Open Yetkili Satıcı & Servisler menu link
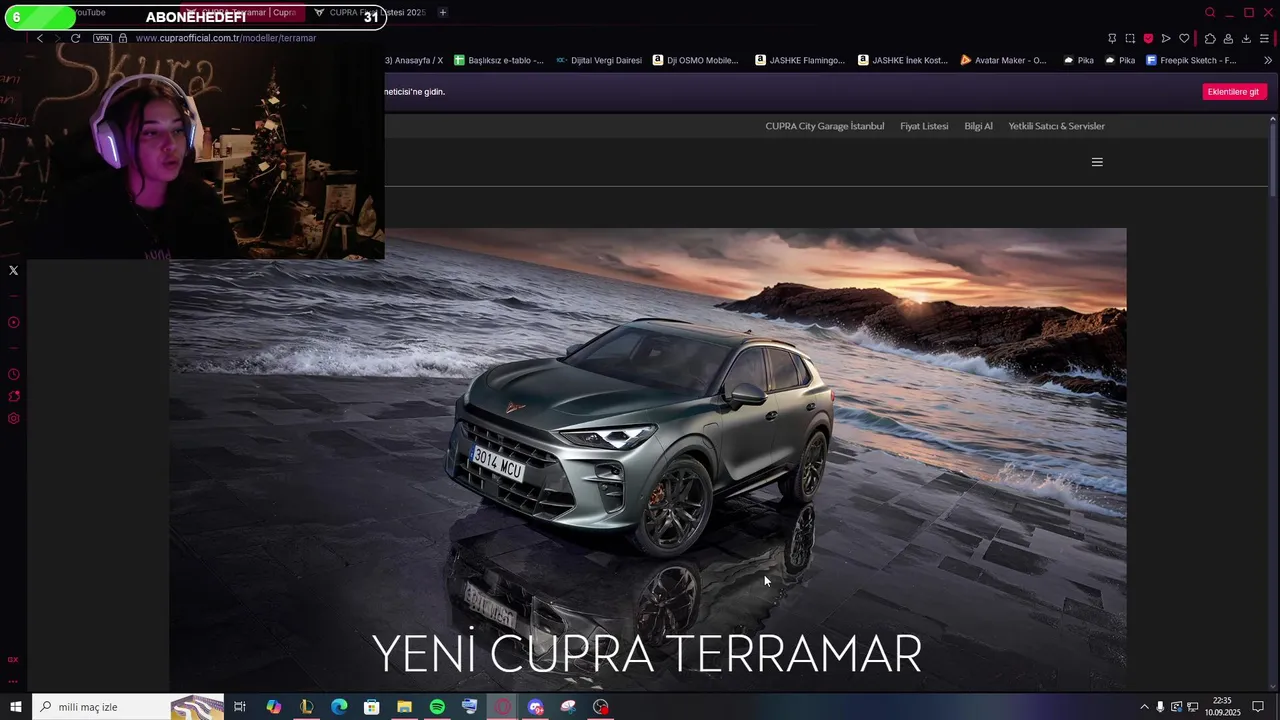The image size is (1280, 720). [x=1056, y=126]
